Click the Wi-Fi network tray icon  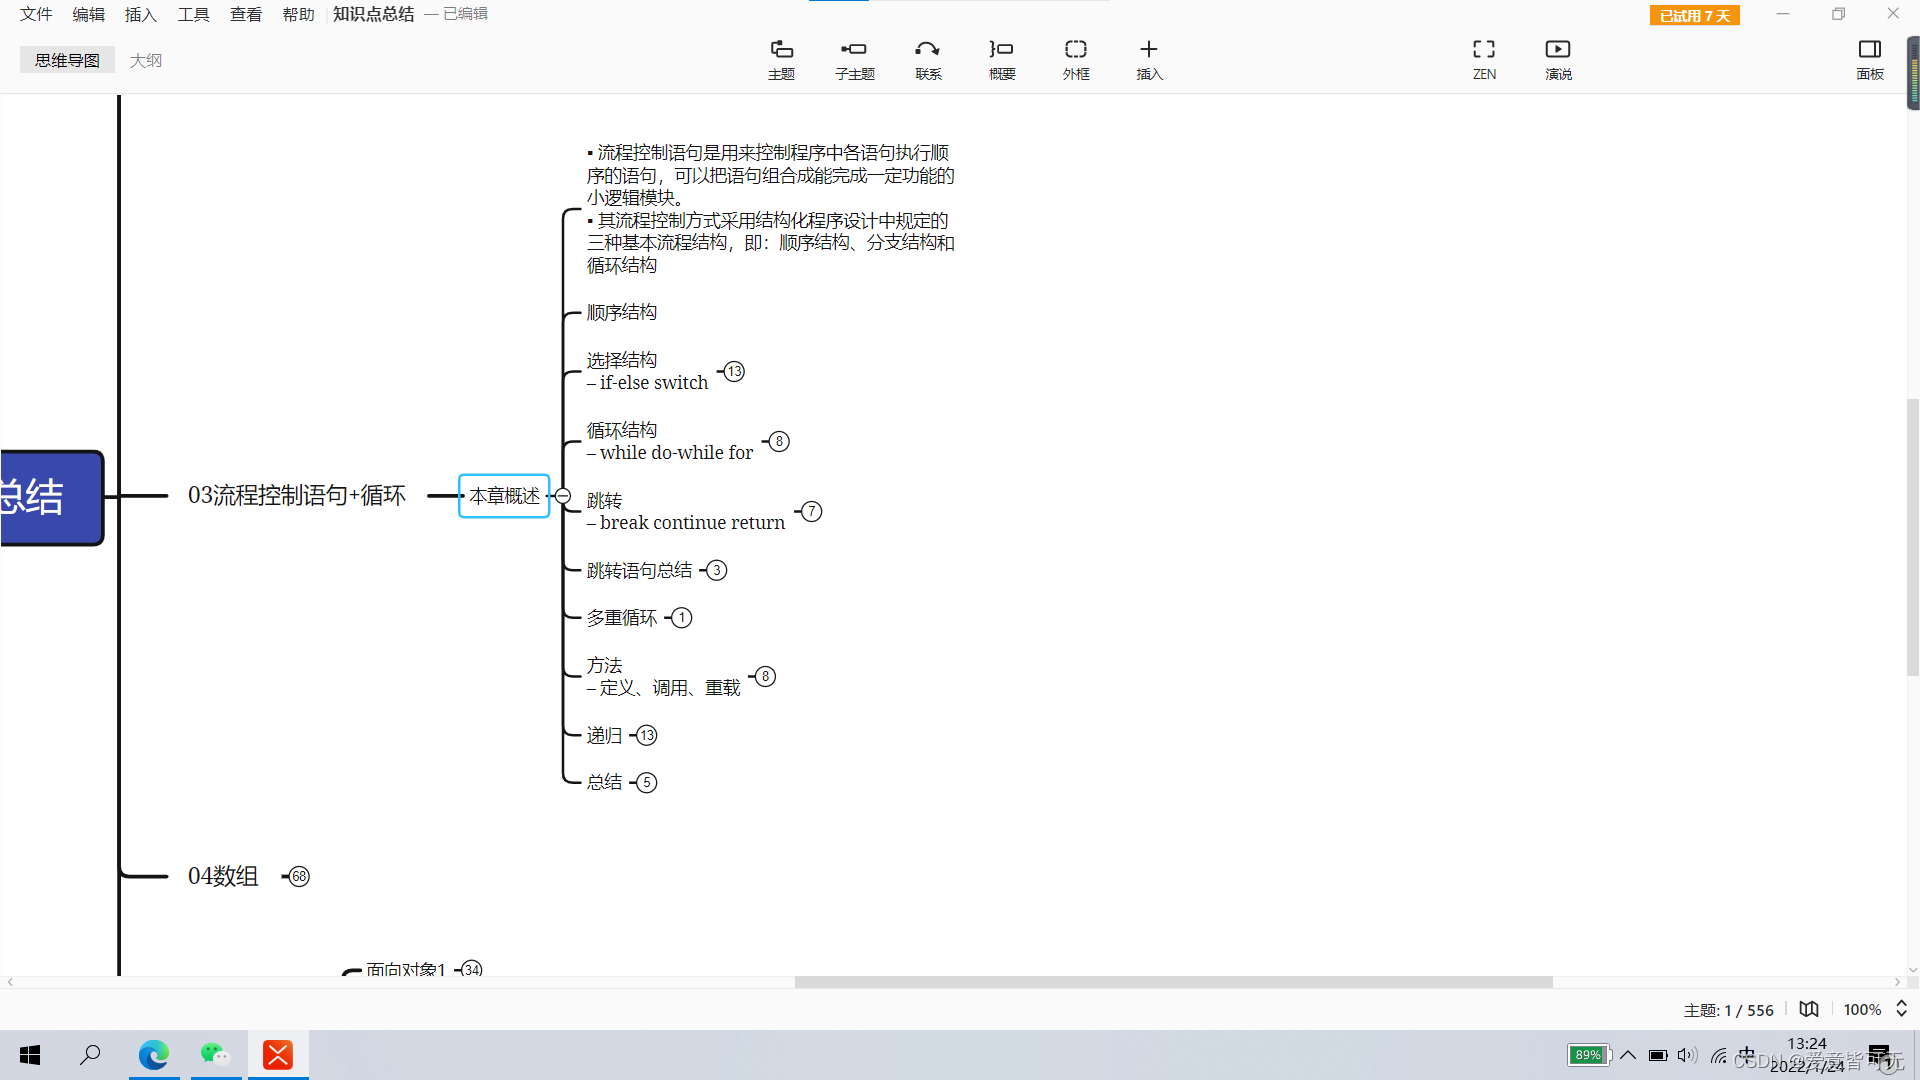point(1718,1055)
